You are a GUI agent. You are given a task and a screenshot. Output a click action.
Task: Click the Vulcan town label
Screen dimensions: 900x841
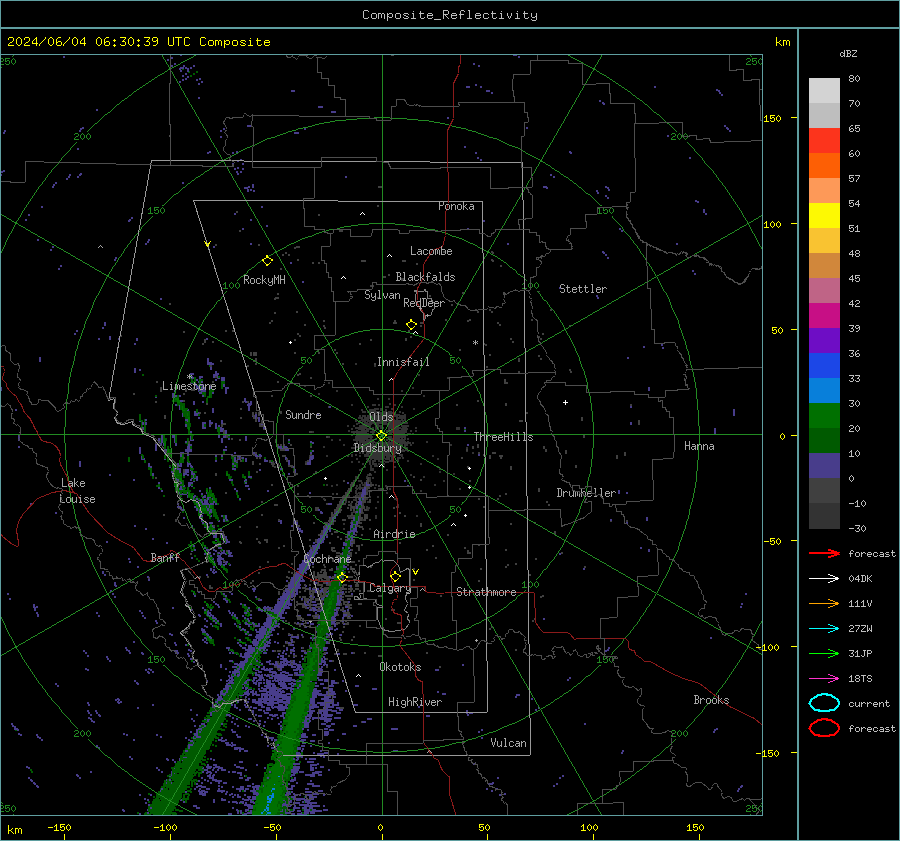508,743
